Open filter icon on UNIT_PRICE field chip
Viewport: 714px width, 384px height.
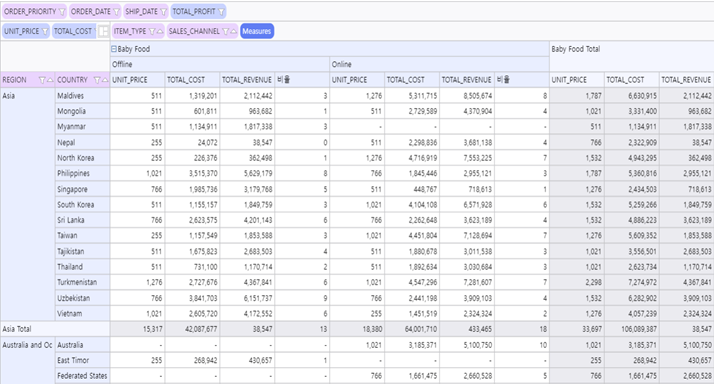(45, 31)
